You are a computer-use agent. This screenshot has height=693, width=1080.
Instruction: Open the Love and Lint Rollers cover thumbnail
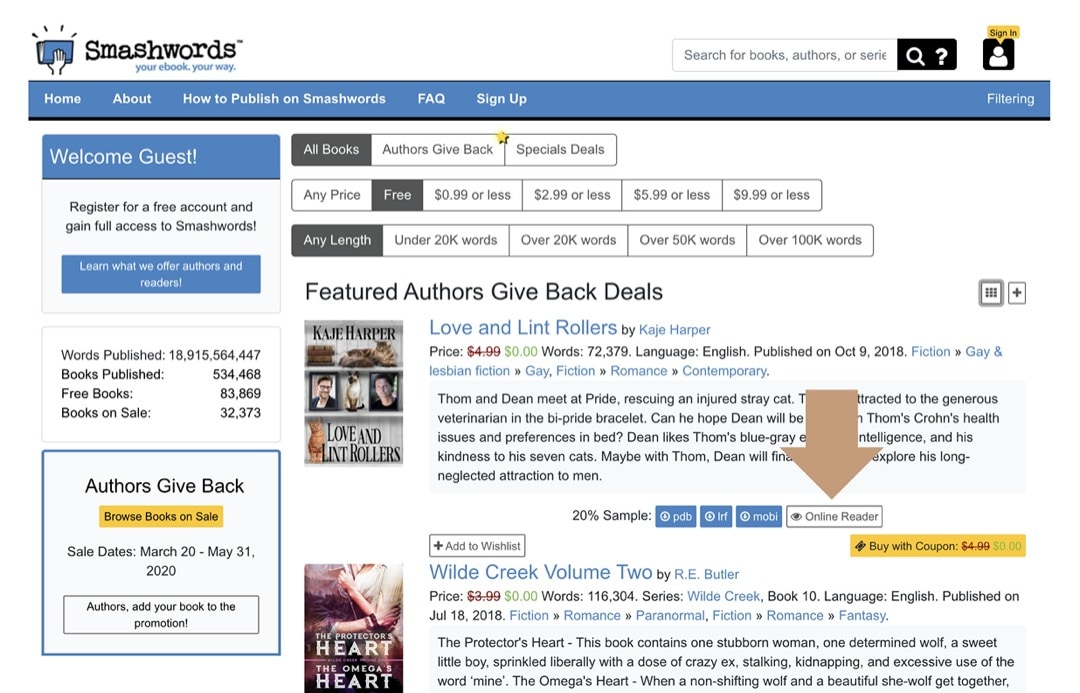[353, 390]
